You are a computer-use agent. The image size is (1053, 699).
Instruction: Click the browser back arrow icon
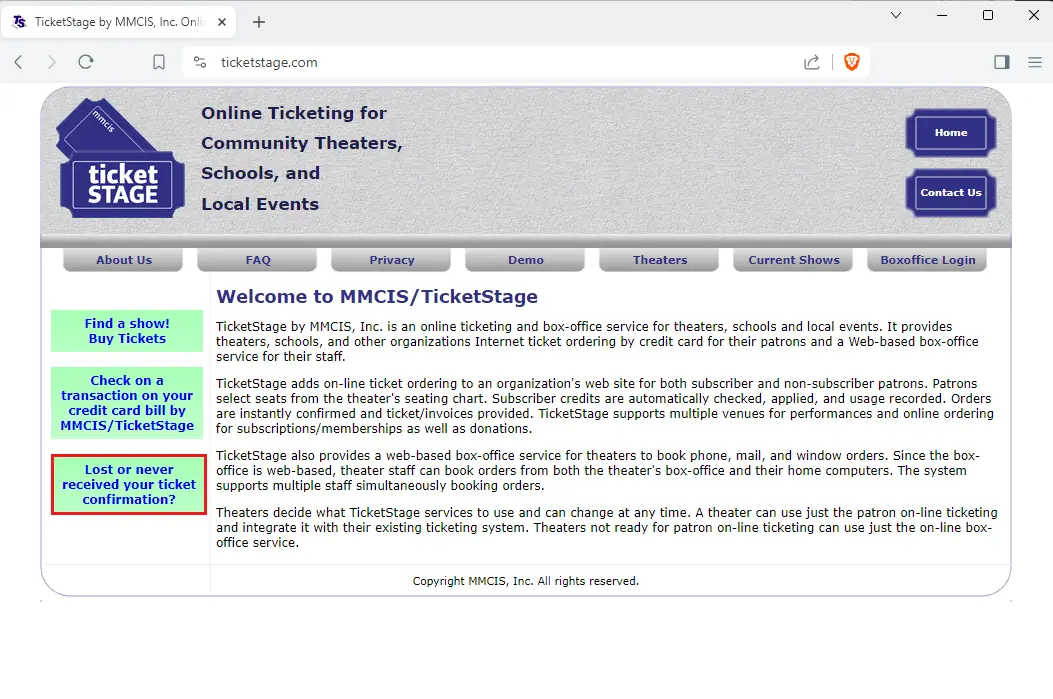pyautogui.click(x=19, y=62)
